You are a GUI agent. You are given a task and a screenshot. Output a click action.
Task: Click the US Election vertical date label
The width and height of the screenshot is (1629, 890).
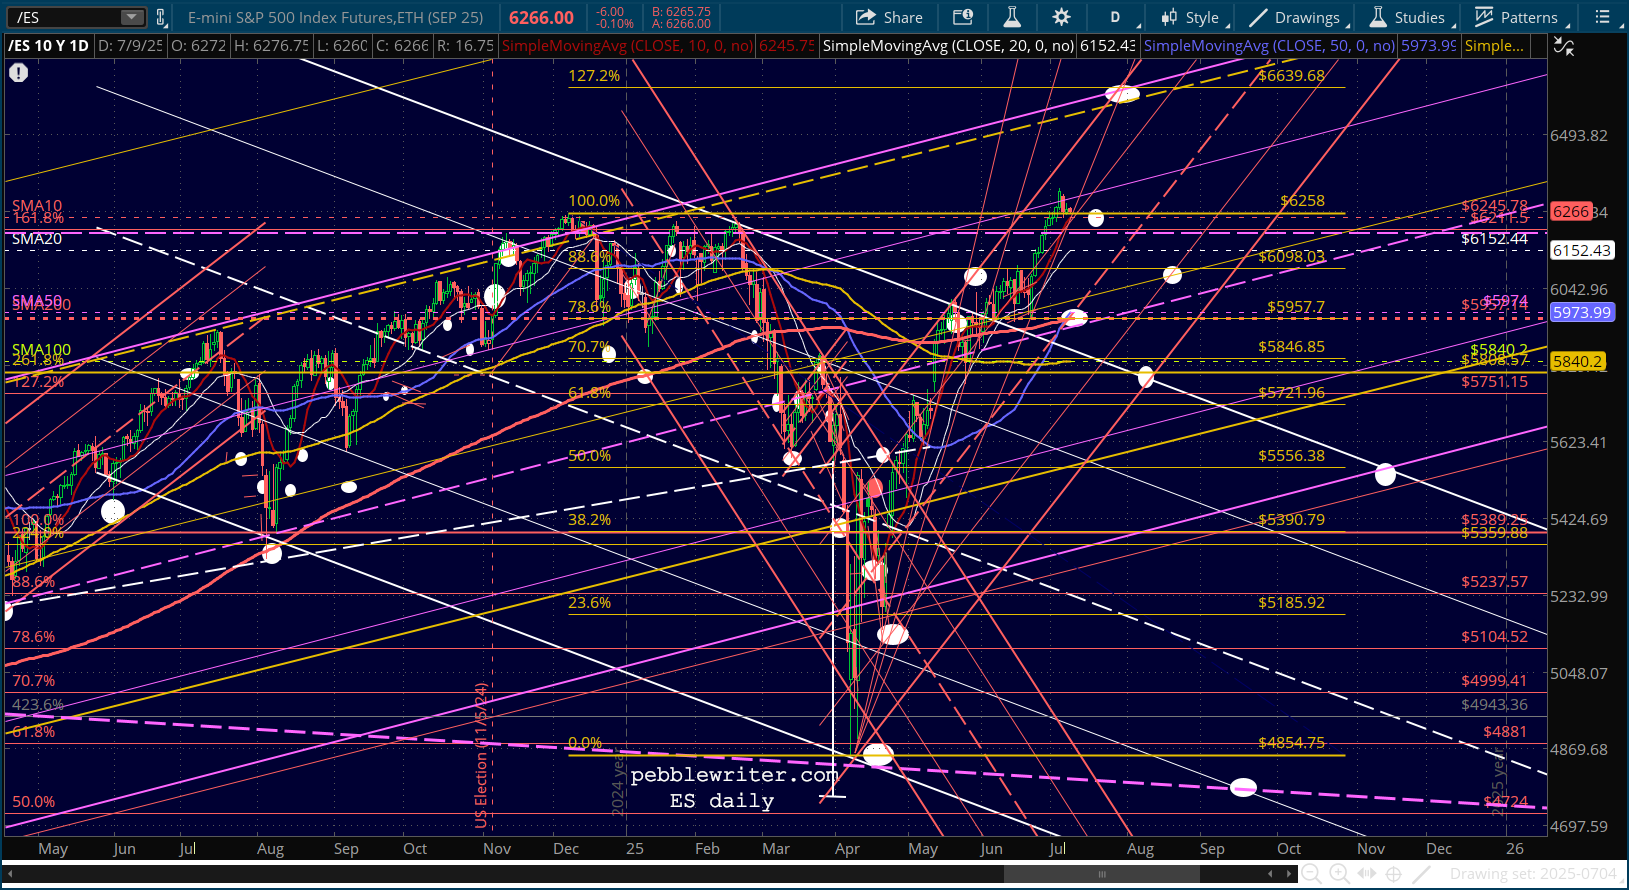(x=481, y=756)
